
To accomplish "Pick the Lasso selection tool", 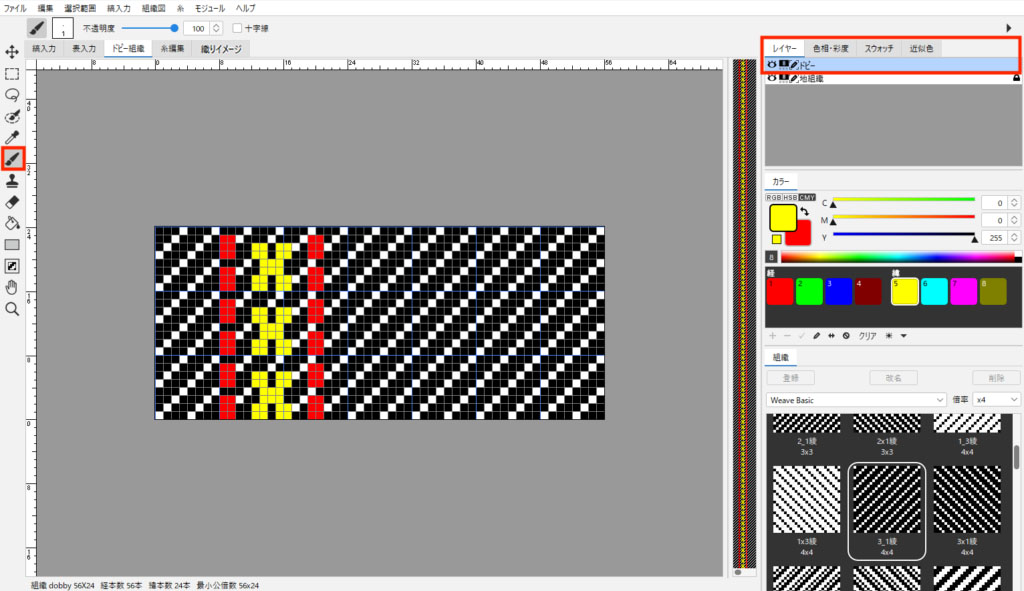I will click(x=12, y=94).
